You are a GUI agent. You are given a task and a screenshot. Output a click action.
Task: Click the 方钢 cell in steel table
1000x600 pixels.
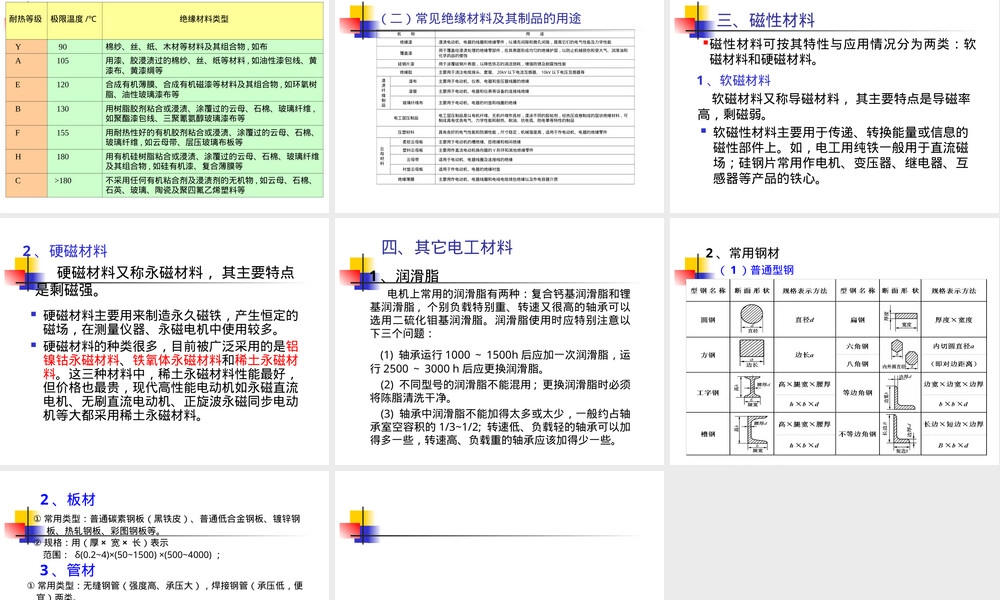point(708,355)
